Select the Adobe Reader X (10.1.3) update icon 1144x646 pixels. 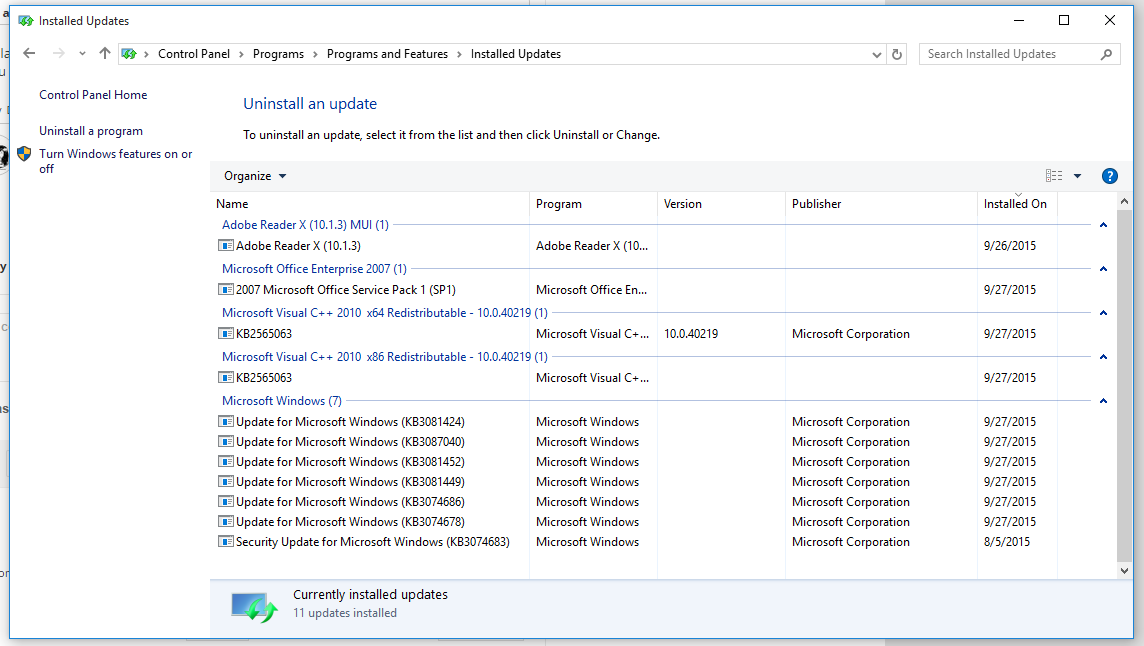(x=225, y=246)
